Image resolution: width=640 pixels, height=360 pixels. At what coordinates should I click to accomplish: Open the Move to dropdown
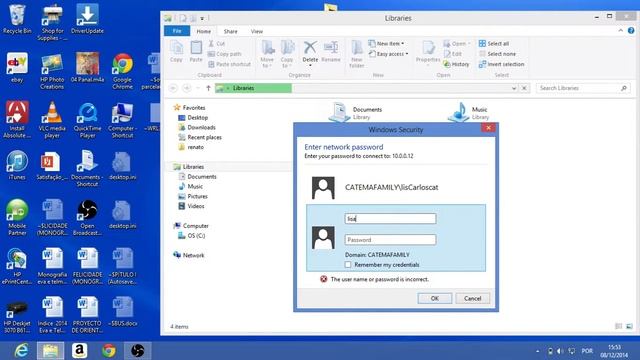267,54
